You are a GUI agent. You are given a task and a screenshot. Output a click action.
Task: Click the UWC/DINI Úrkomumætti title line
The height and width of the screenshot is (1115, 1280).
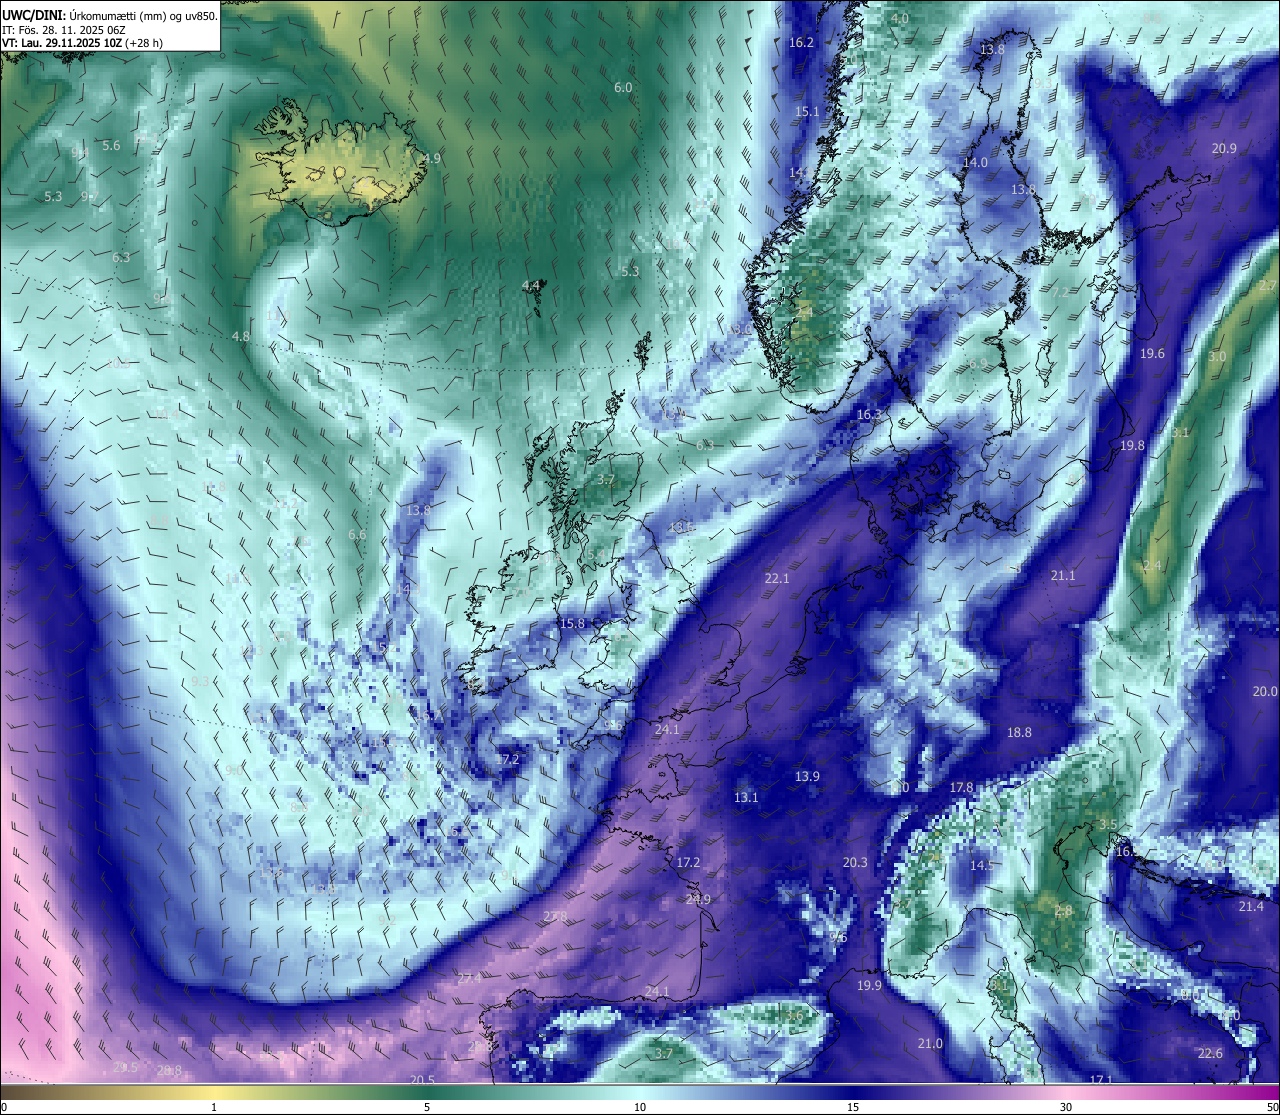[109, 15]
